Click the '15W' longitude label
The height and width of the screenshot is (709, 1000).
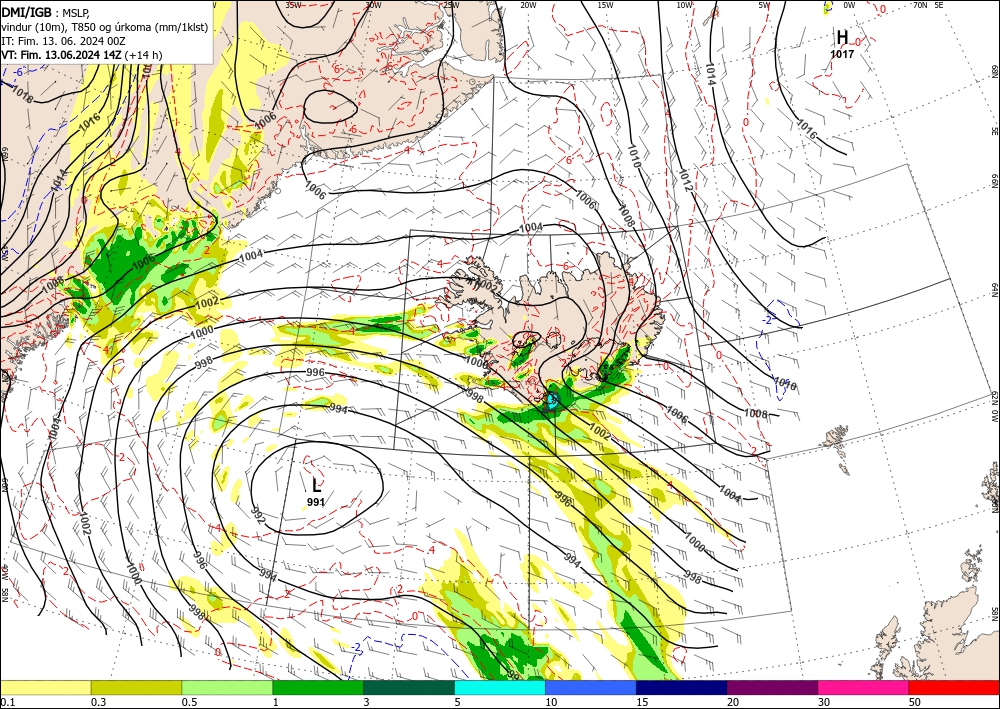[x=605, y=5]
